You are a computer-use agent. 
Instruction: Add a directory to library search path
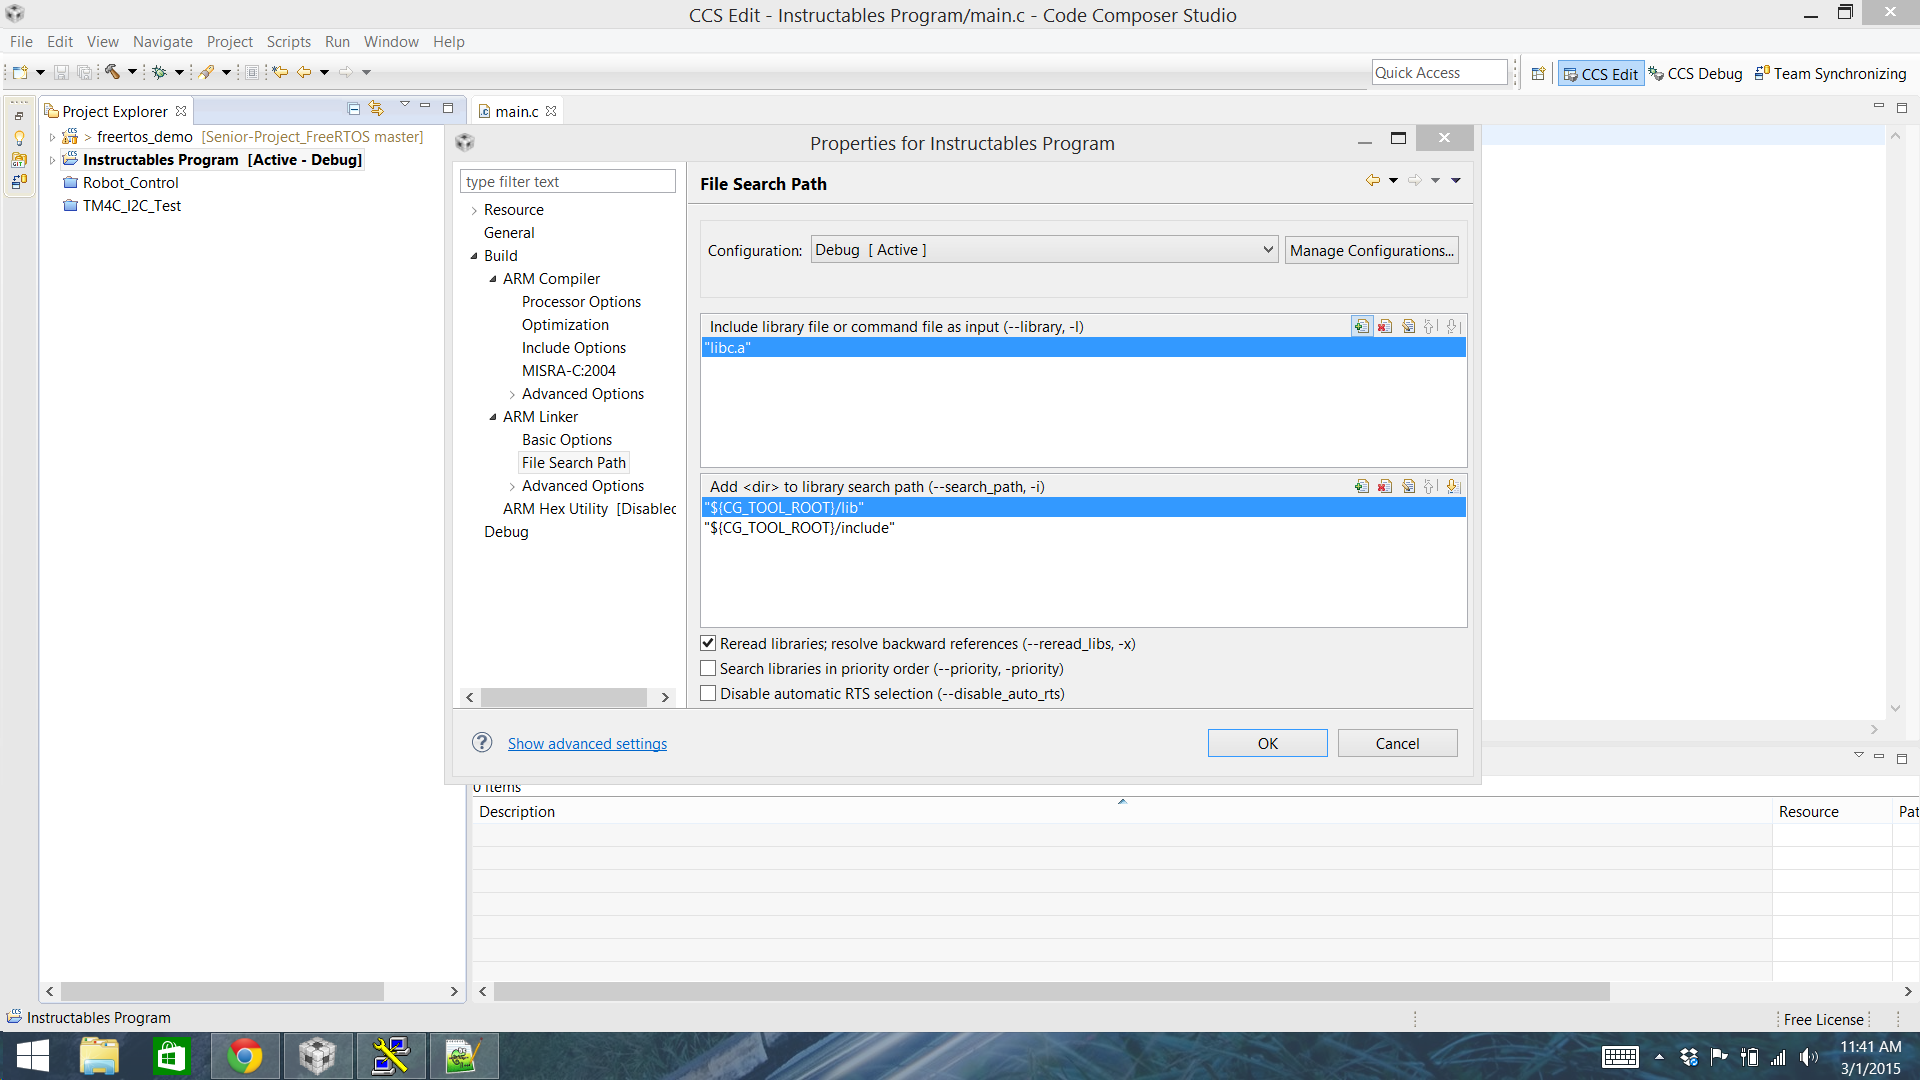pyautogui.click(x=1362, y=486)
